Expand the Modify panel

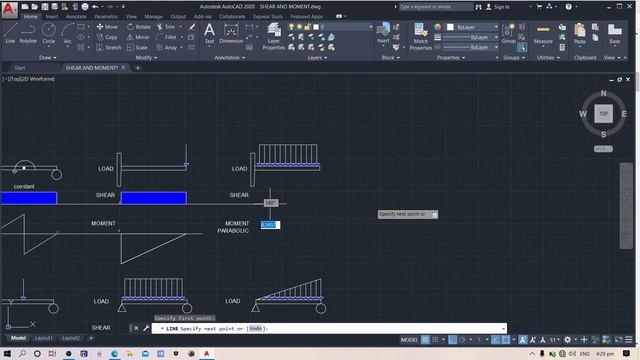click(x=146, y=58)
